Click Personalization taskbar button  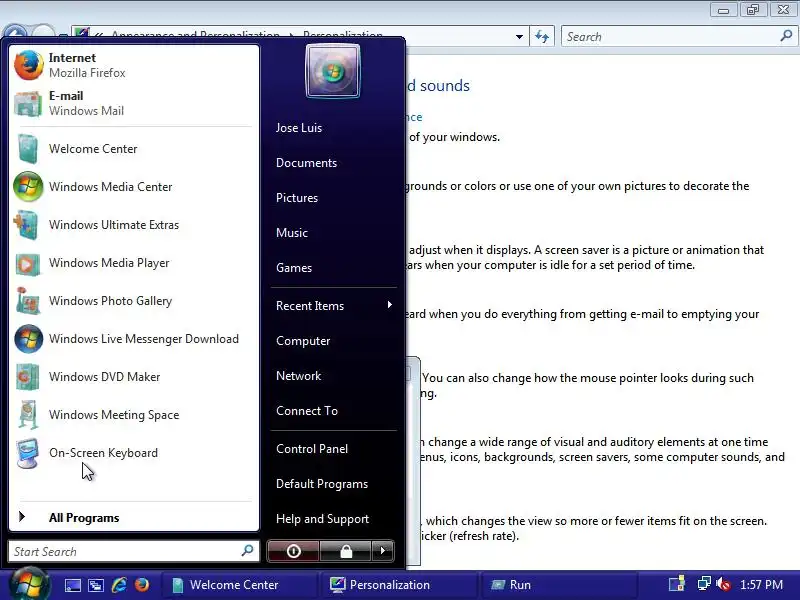[398, 585]
